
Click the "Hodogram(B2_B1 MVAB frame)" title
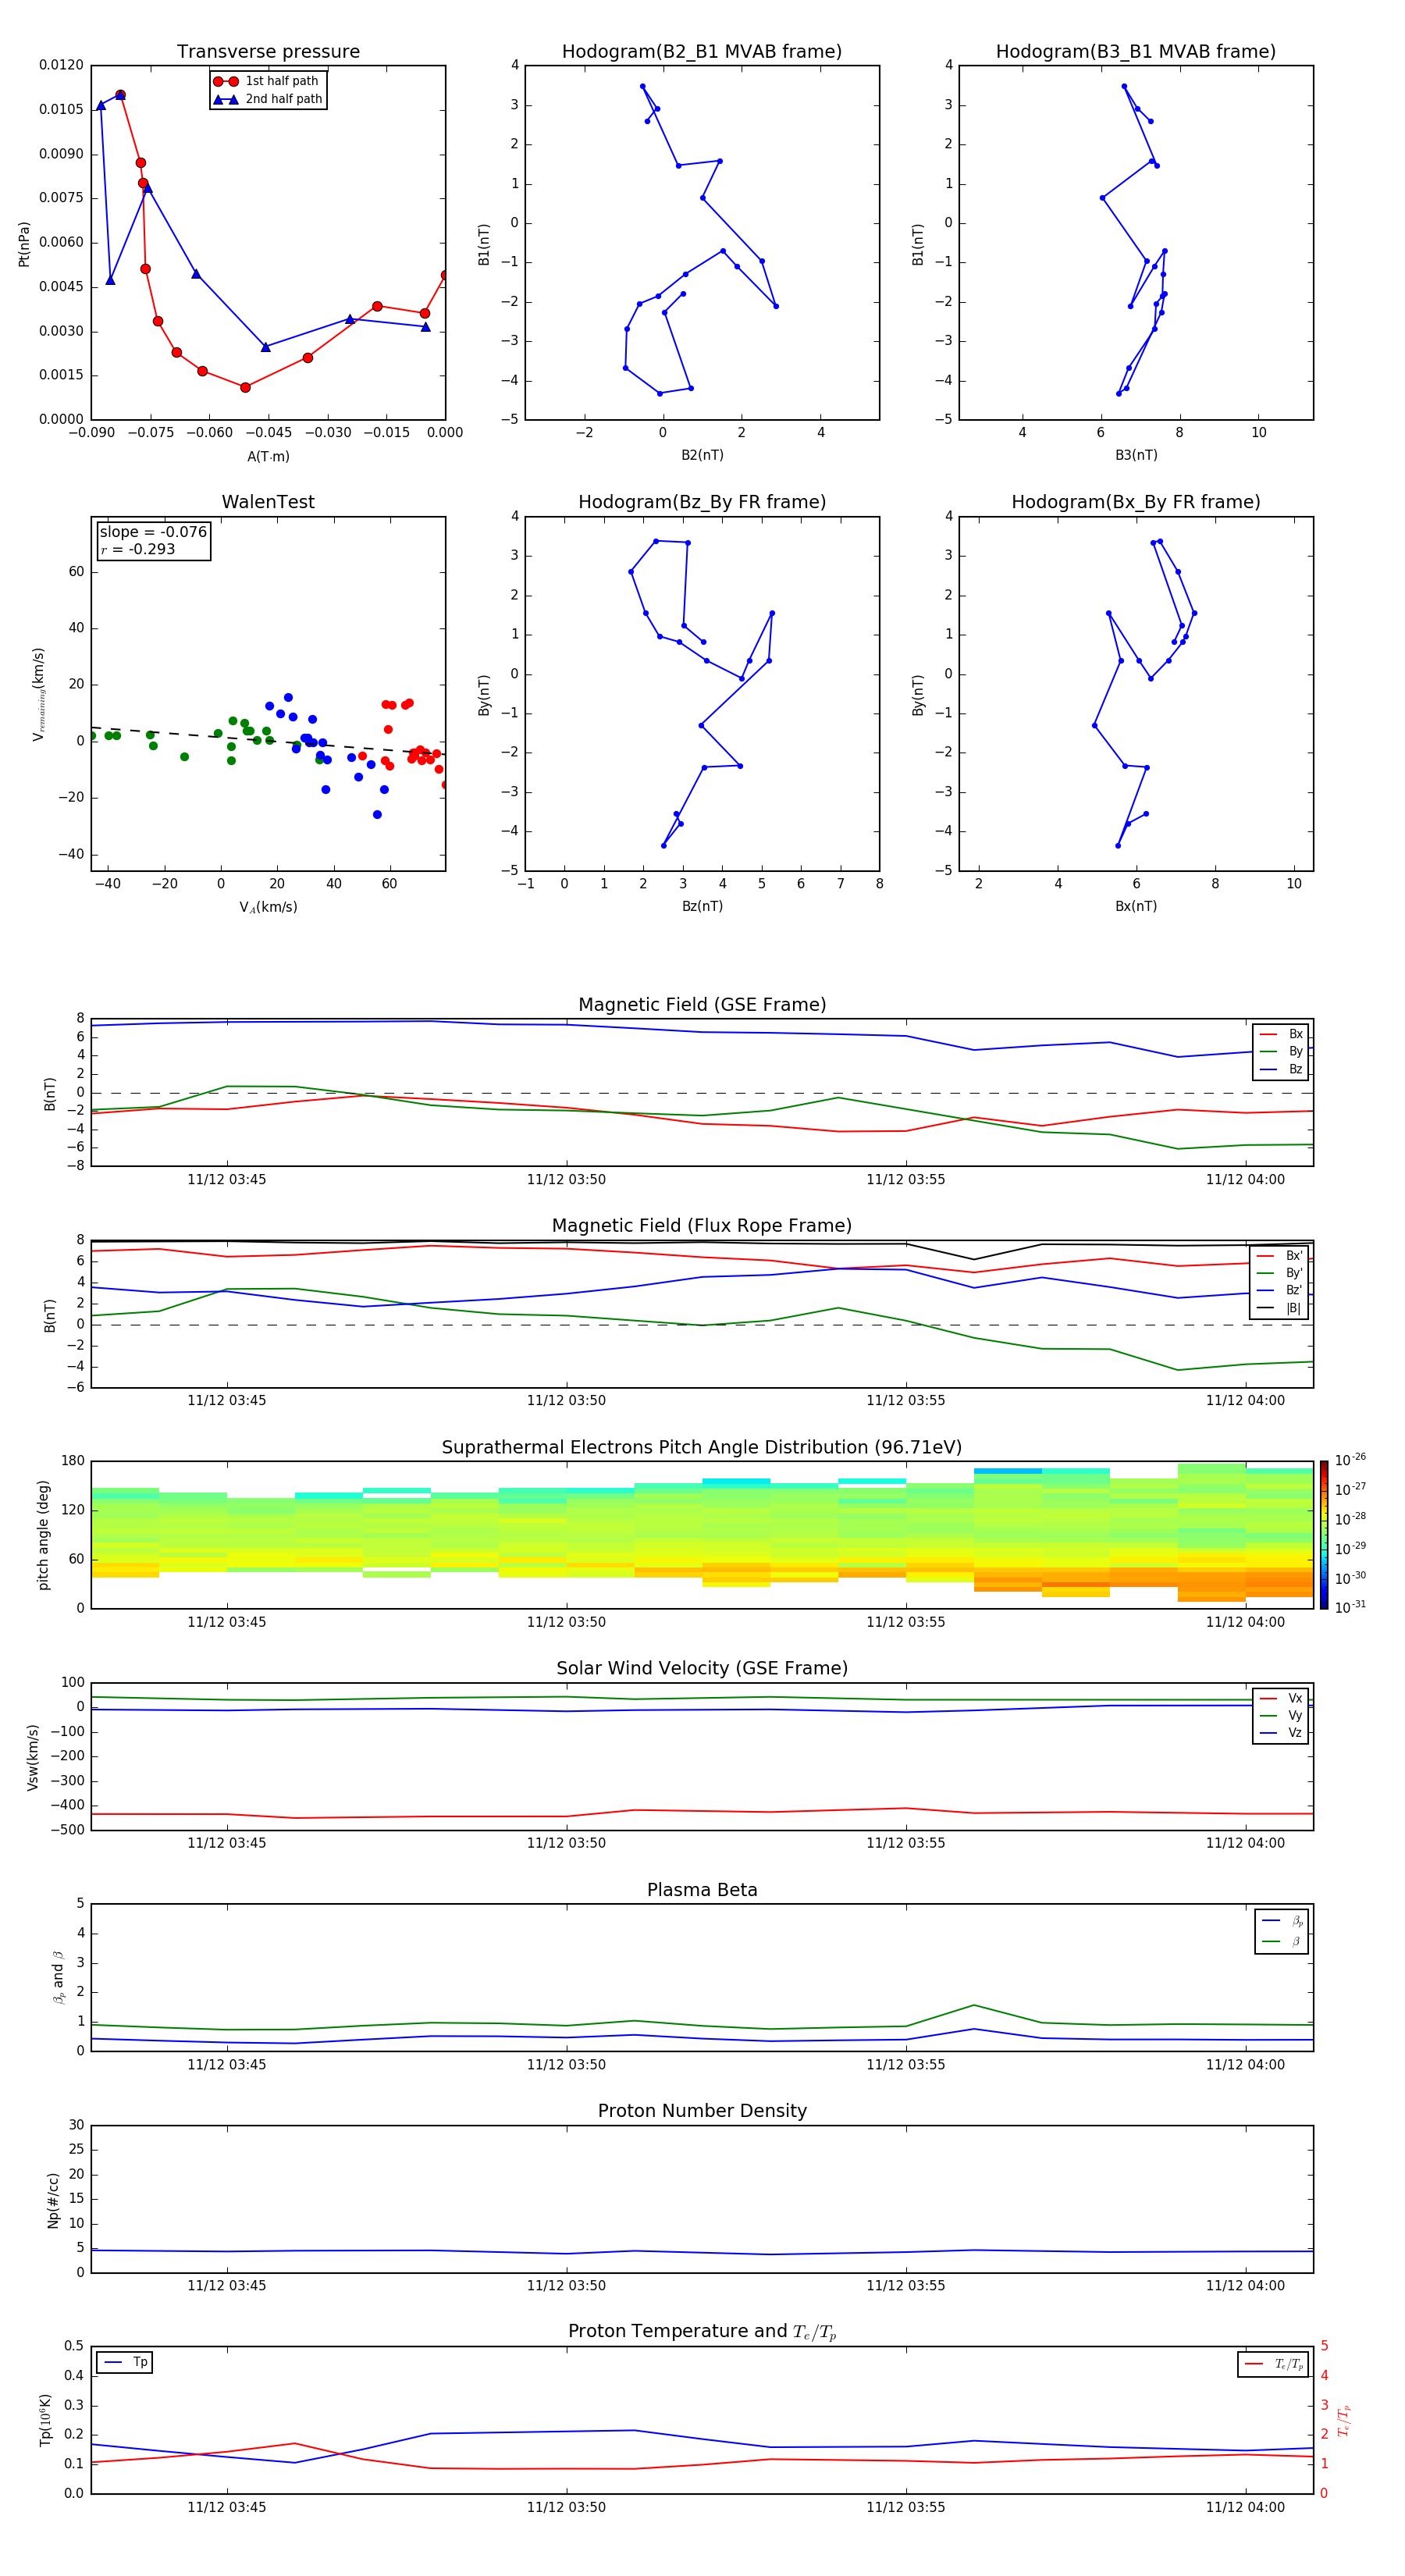tap(702, 52)
